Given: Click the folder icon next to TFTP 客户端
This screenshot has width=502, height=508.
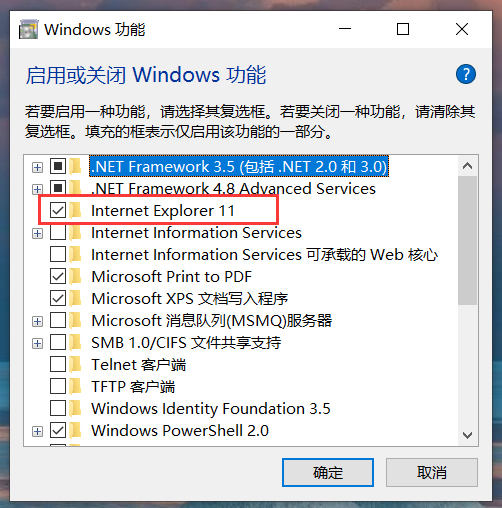Looking at the screenshot, I should (x=76, y=386).
